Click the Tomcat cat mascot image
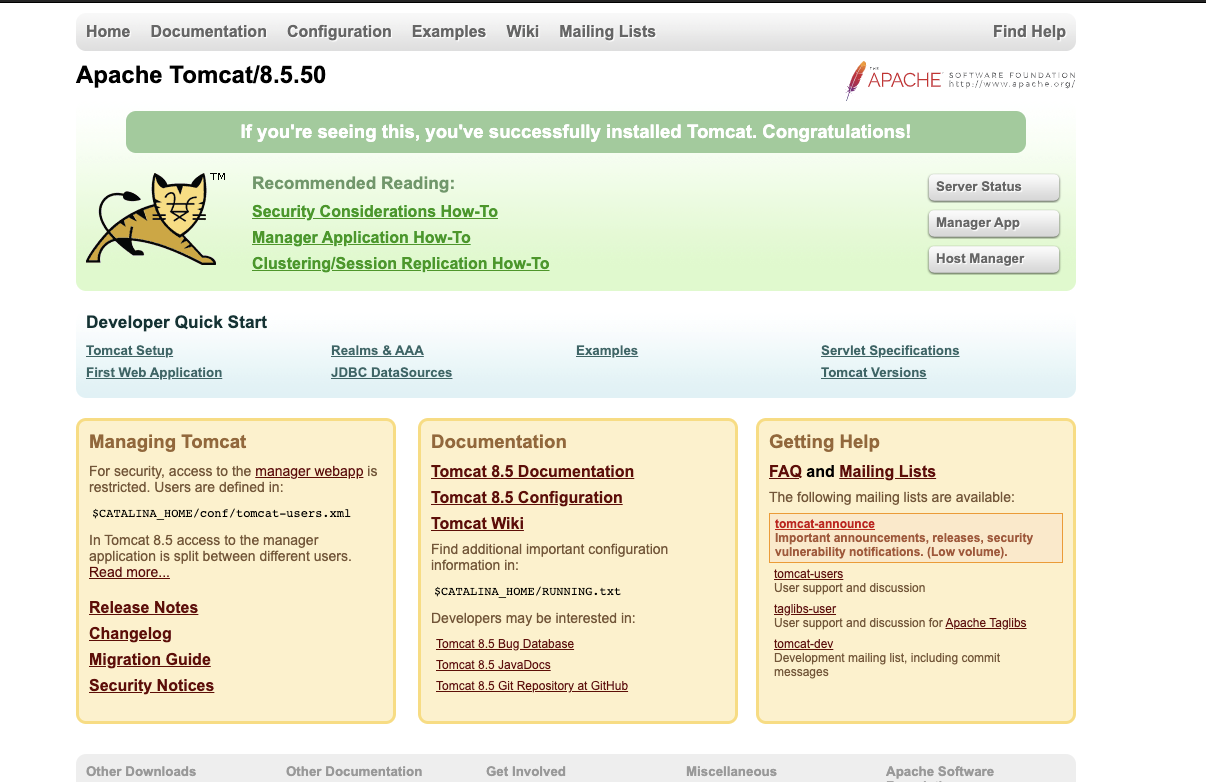The width and height of the screenshot is (1206, 782). tap(156, 218)
